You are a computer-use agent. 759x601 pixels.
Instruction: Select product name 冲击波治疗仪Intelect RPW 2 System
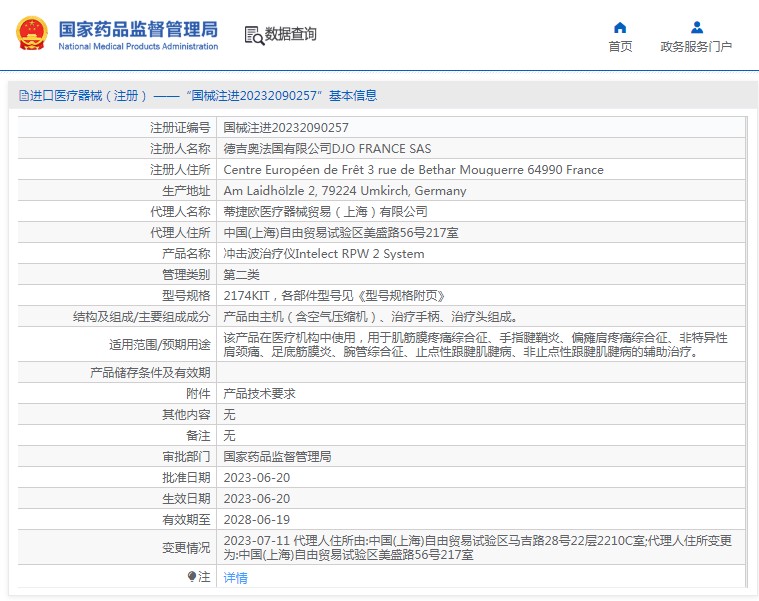coord(324,254)
